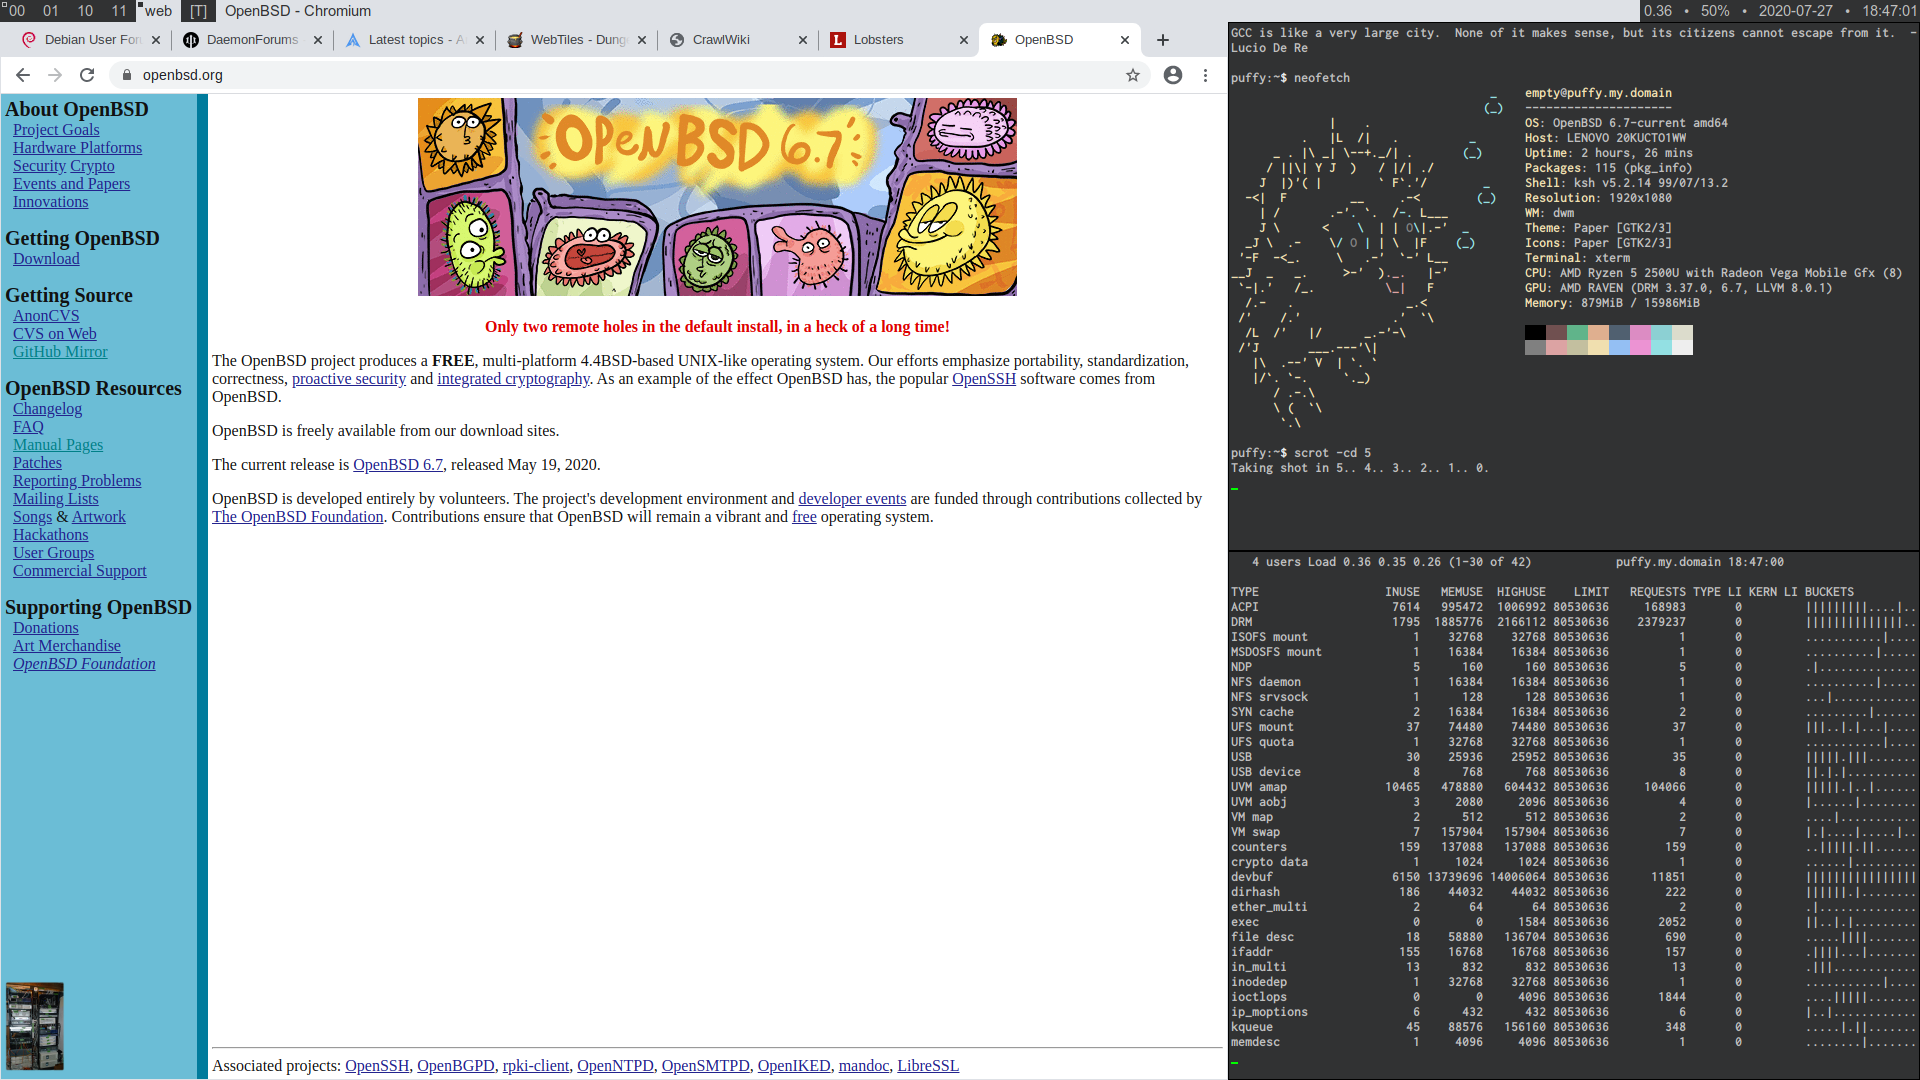Click the 'devbuf' row in systat
The width and height of the screenshot is (1920, 1080).
tap(1574, 877)
